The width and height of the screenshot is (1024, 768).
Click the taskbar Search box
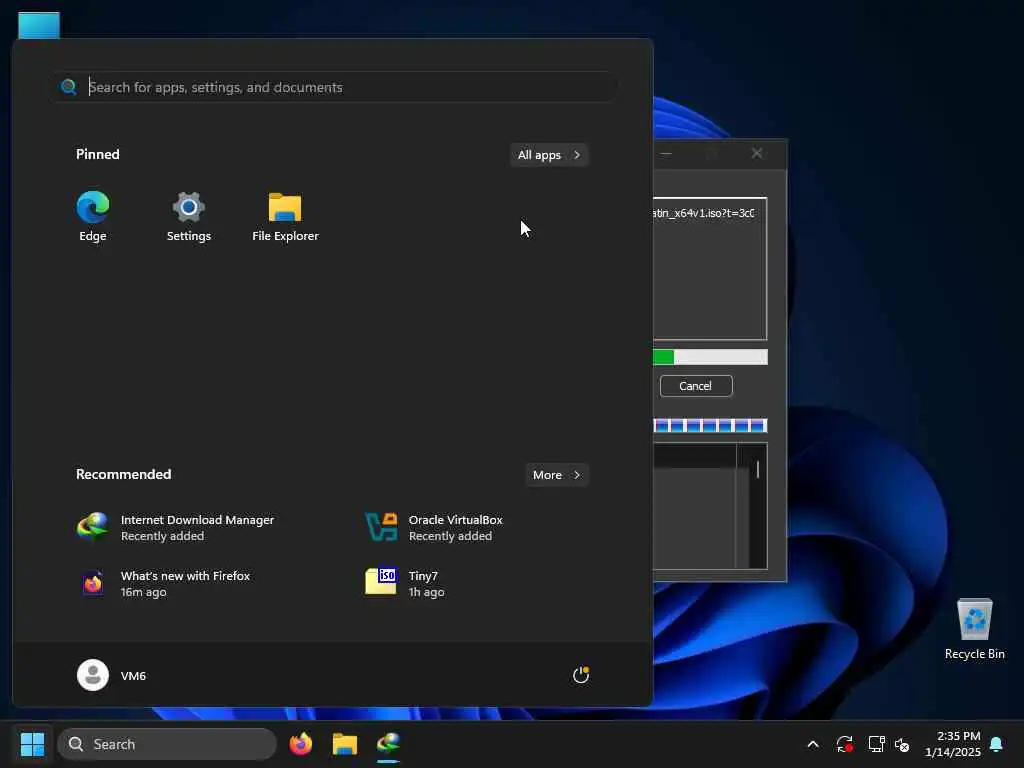coord(167,744)
